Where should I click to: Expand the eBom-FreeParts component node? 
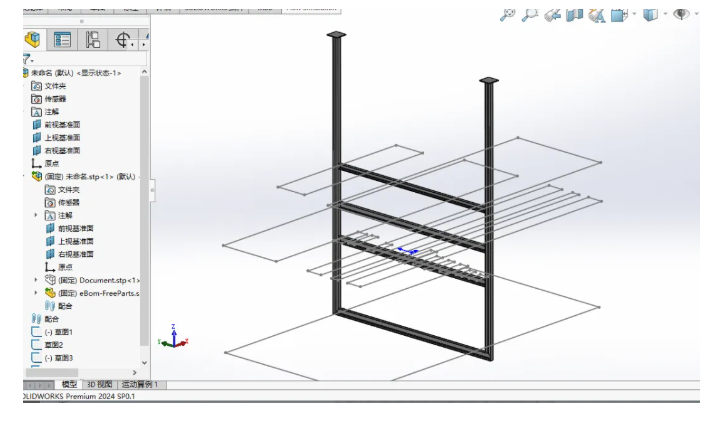(37, 293)
